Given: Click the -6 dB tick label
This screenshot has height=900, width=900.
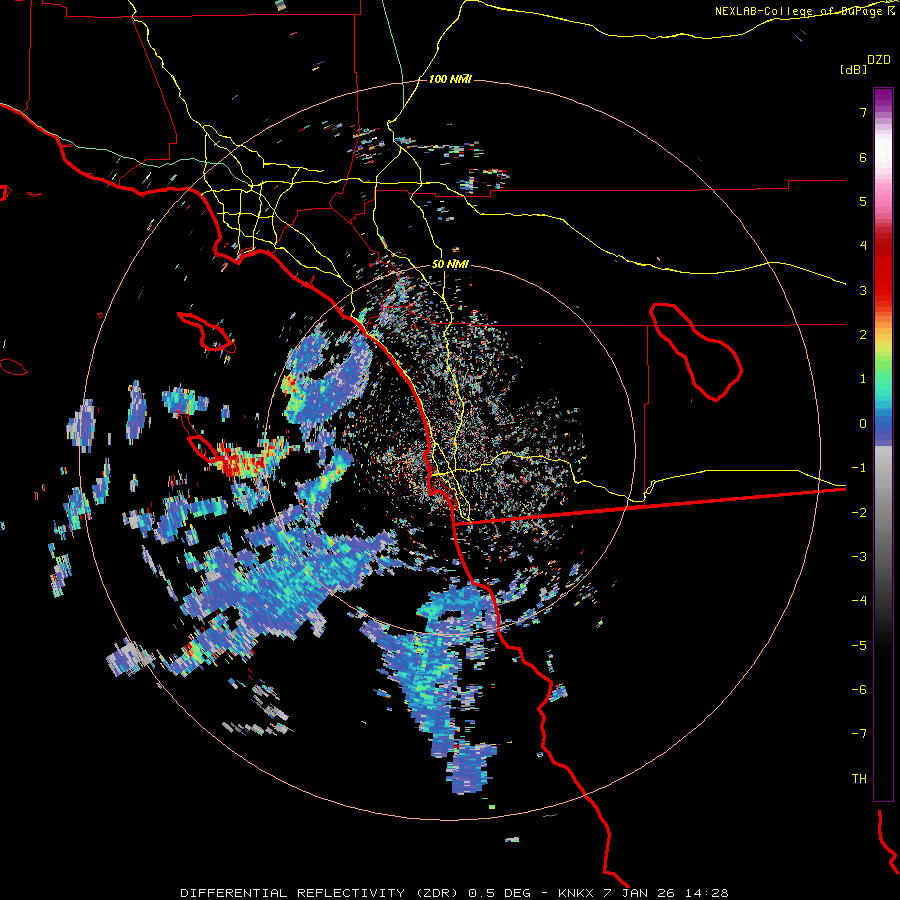Looking at the screenshot, I should pos(859,690).
